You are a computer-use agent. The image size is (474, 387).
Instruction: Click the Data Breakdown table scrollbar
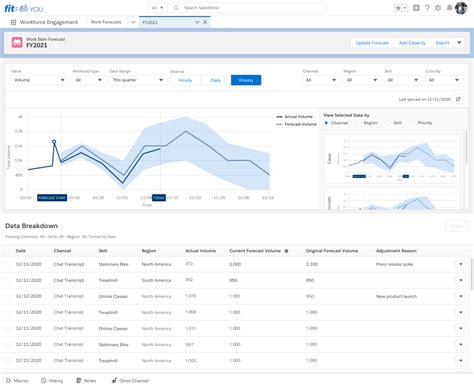pos(472,274)
